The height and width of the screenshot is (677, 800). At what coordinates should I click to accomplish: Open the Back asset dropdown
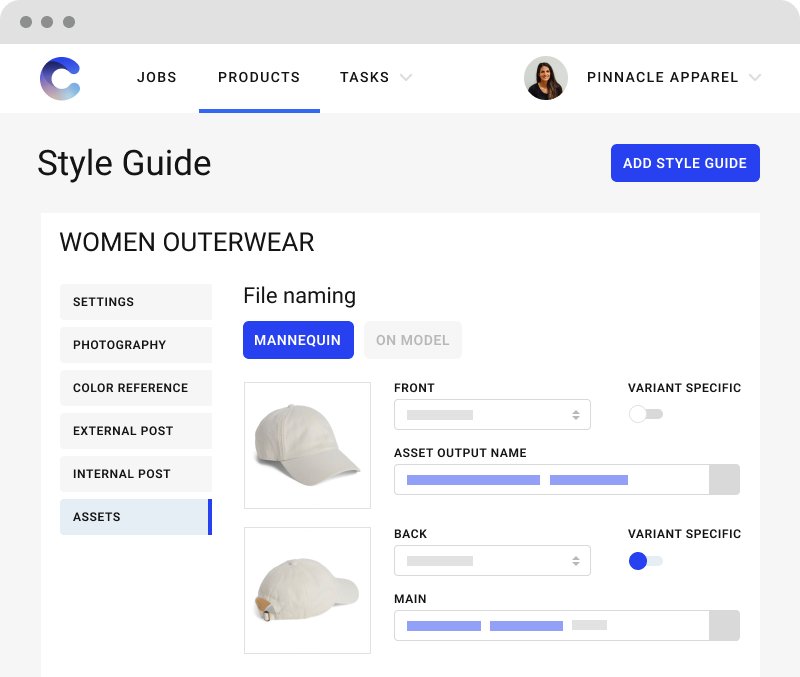(492, 560)
